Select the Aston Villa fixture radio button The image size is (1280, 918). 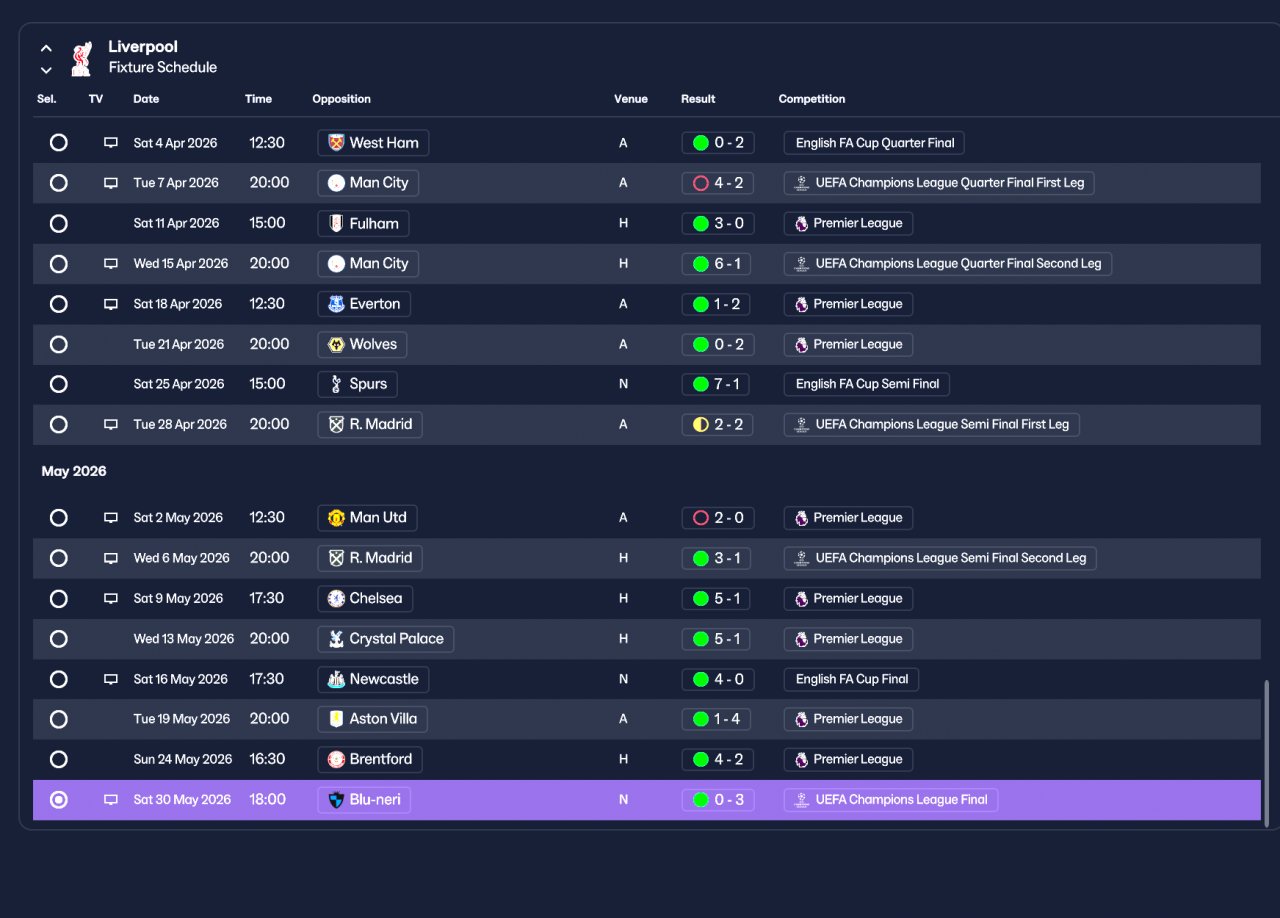coord(59,719)
